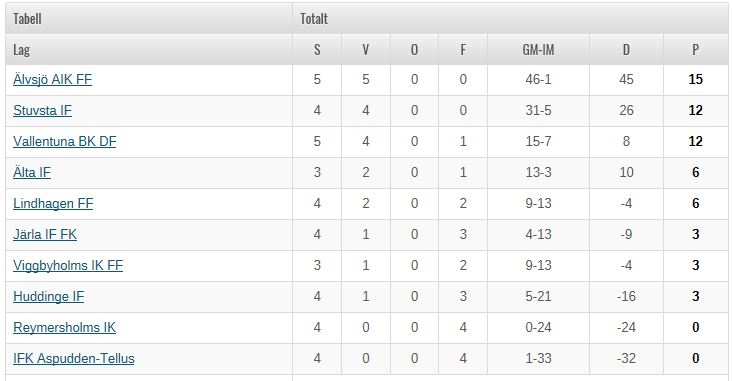Image resolution: width=732 pixels, height=381 pixels.
Task: Select the Älta IF team link
Action: (32, 172)
